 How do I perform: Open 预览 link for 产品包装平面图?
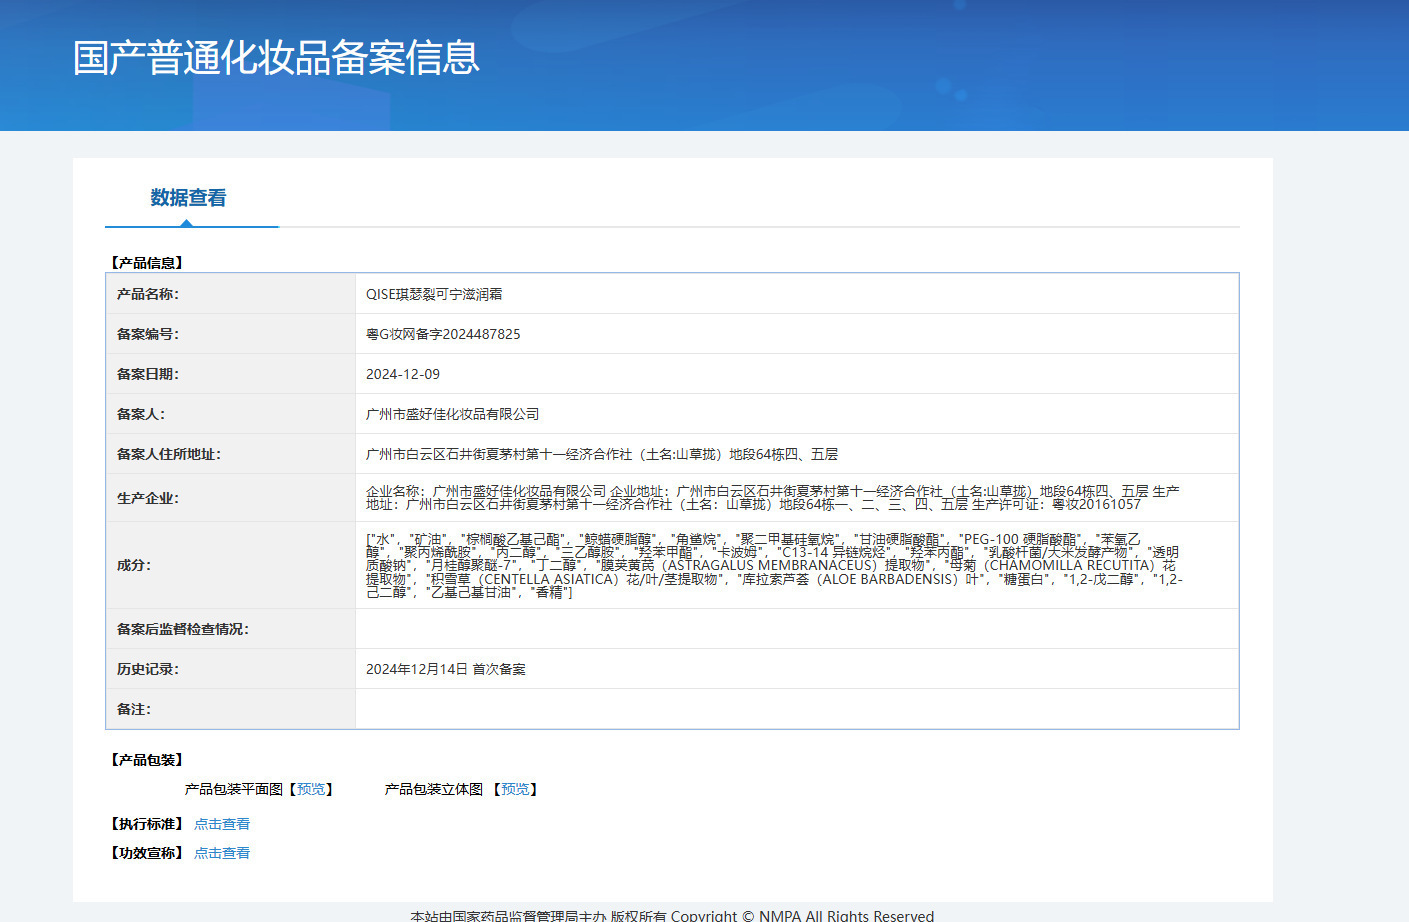tap(311, 789)
